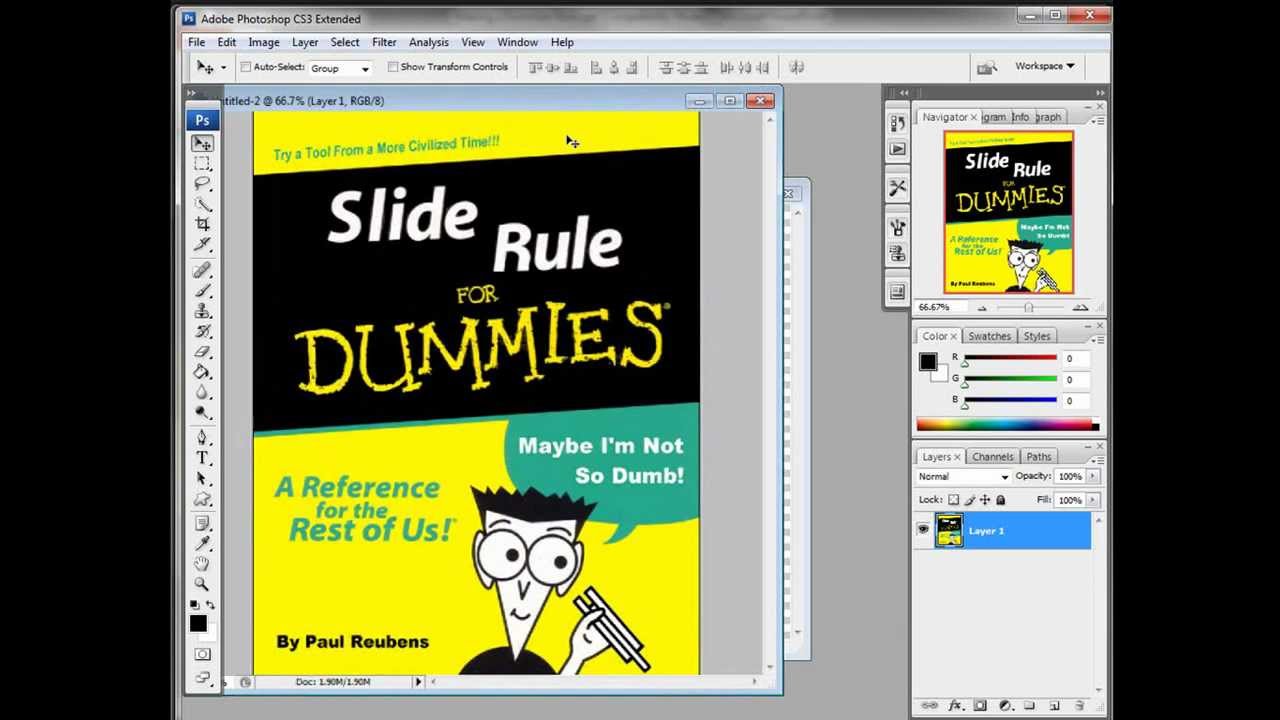The width and height of the screenshot is (1280, 720).
Task: Select the Notes tool
Action: tap(202, 524)
